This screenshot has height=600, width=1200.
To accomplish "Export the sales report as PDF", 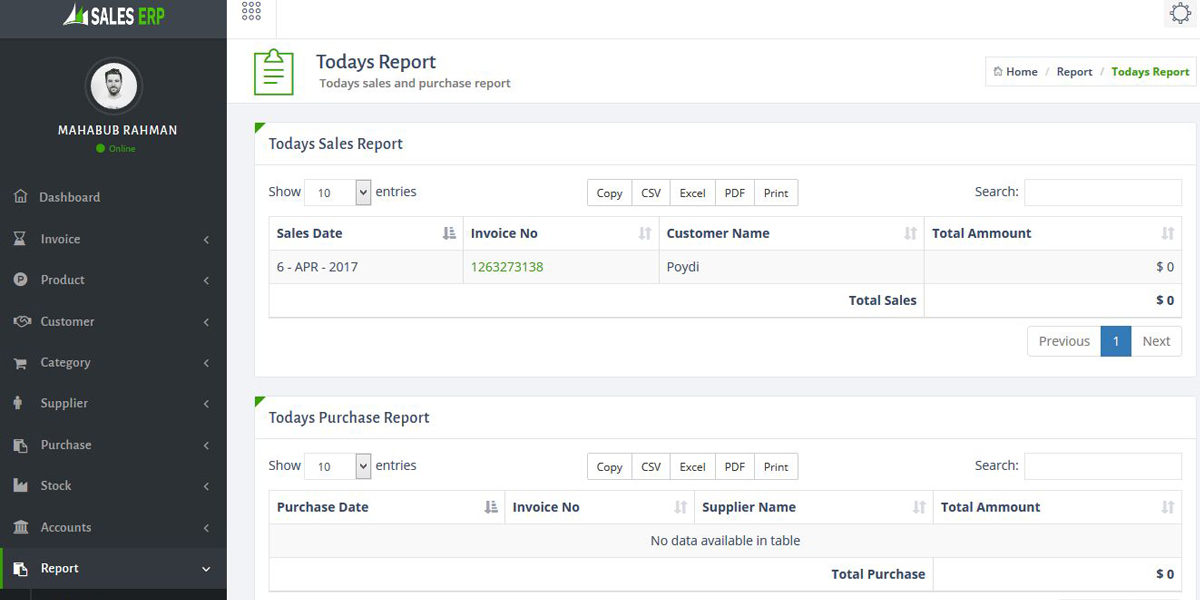I will [734, 193].
